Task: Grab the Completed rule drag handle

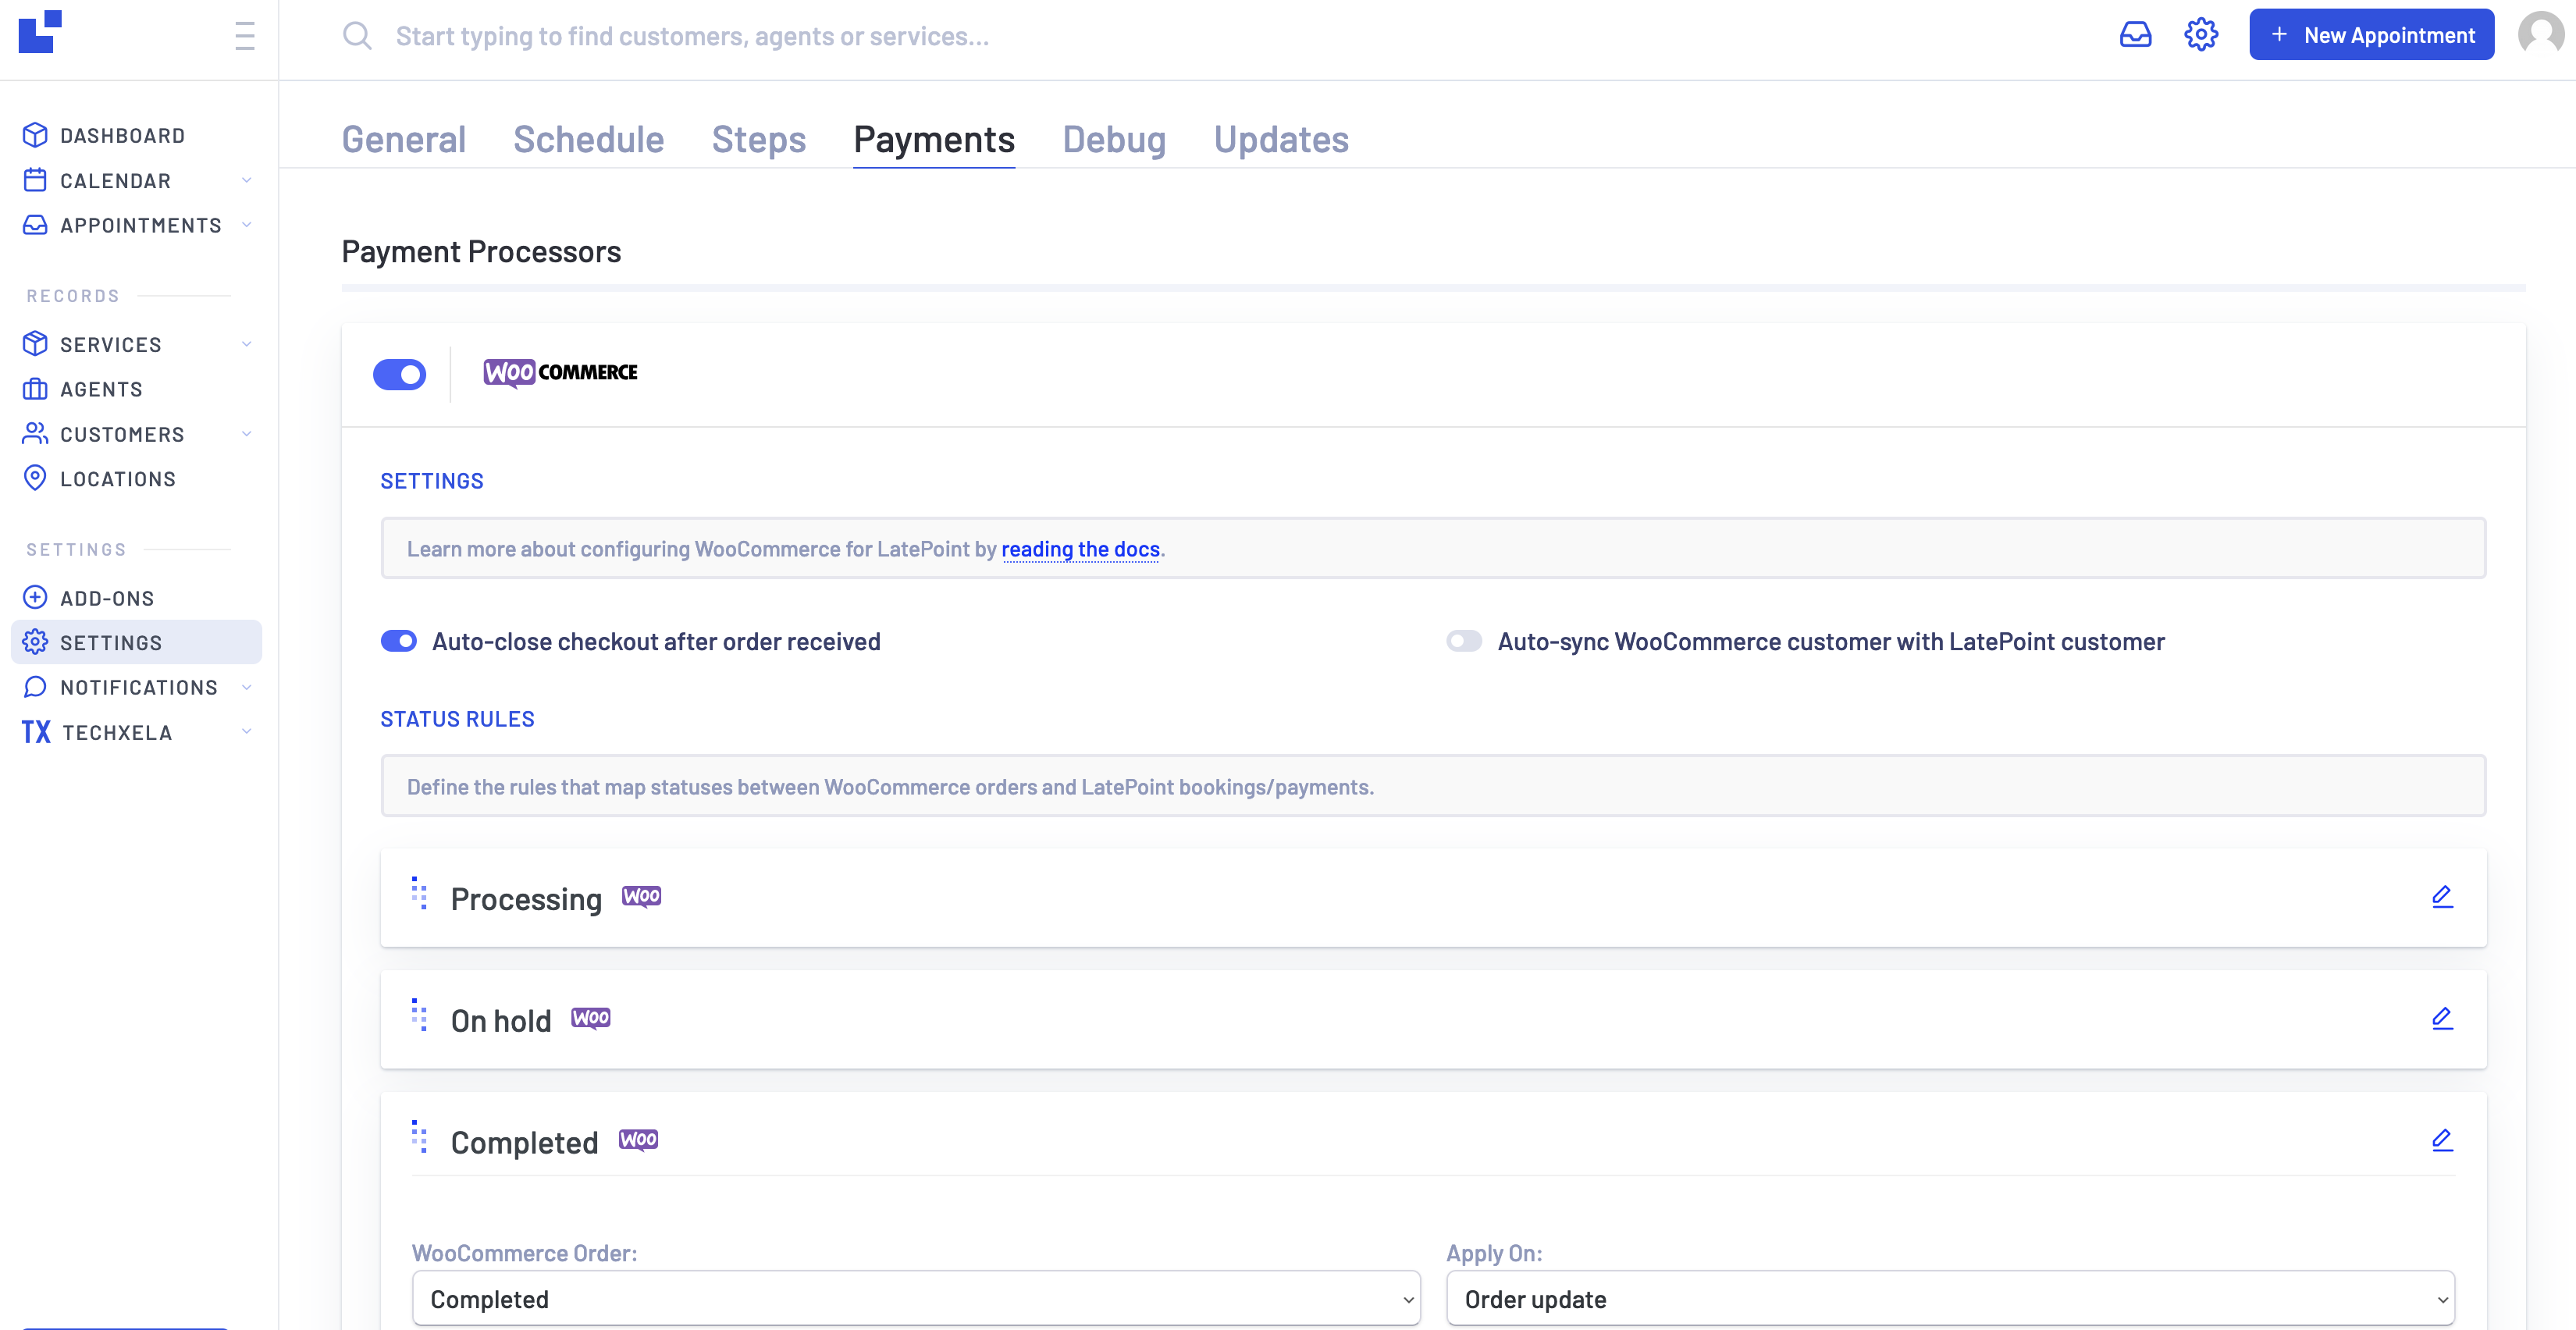Action: point(419,1137)
